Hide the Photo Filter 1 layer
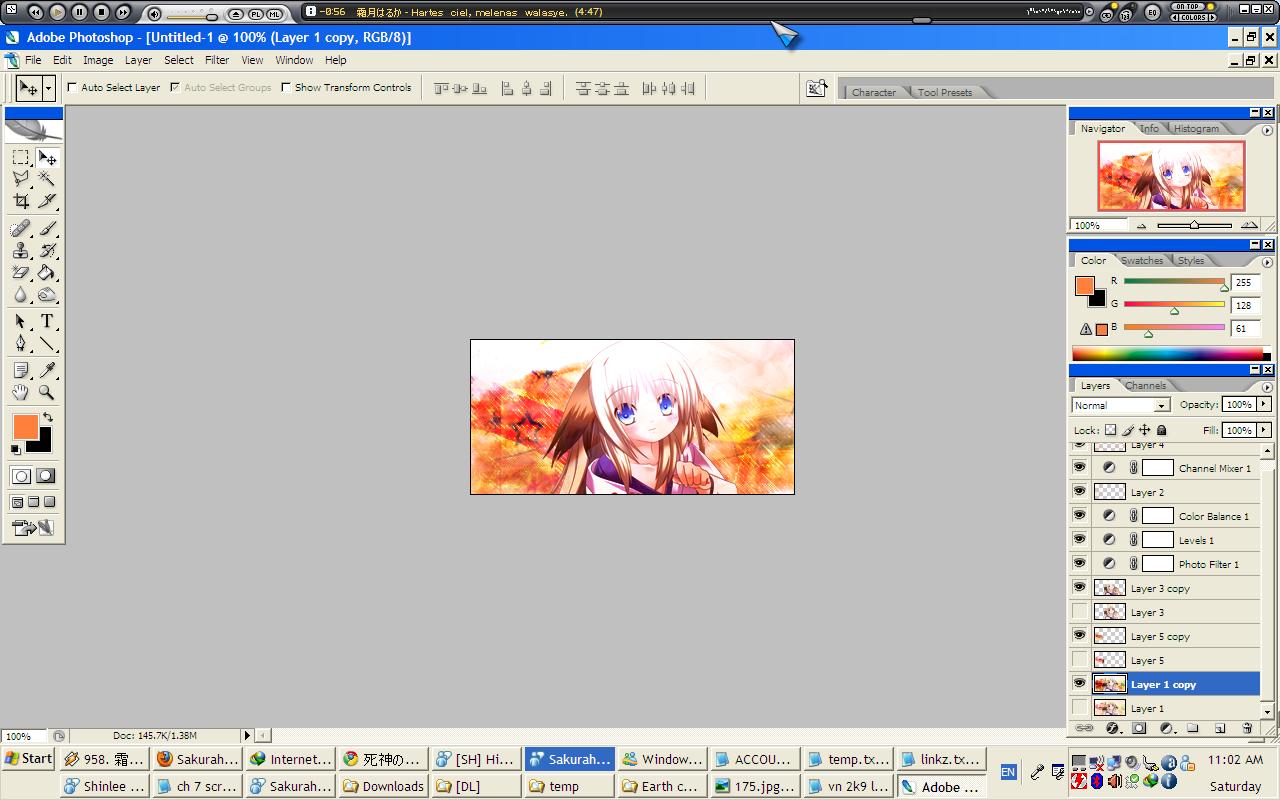Screen dimensions: 1280x800 [1079, 563]
